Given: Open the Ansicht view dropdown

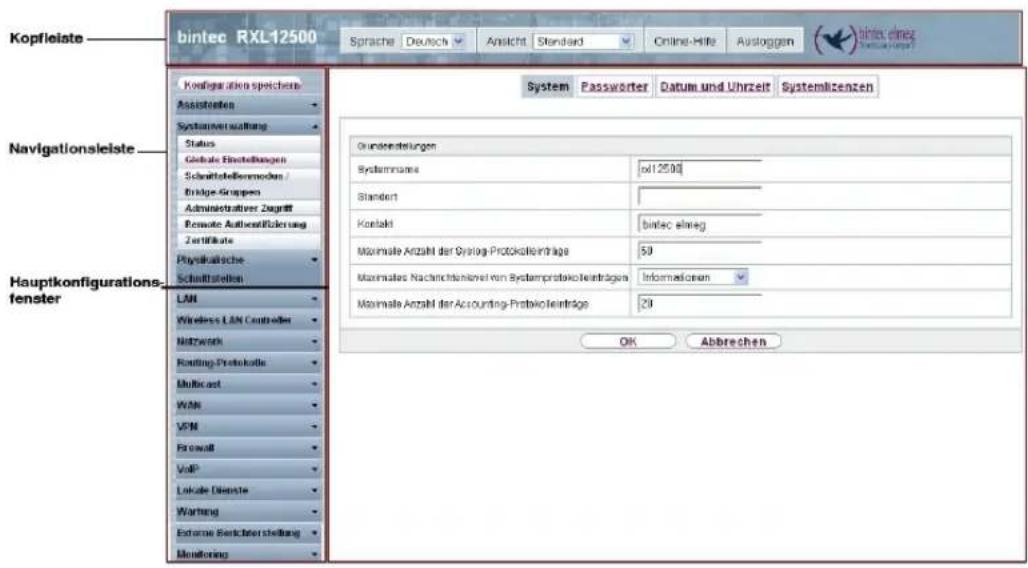Looking at the screenshot, I should point(583,41).
